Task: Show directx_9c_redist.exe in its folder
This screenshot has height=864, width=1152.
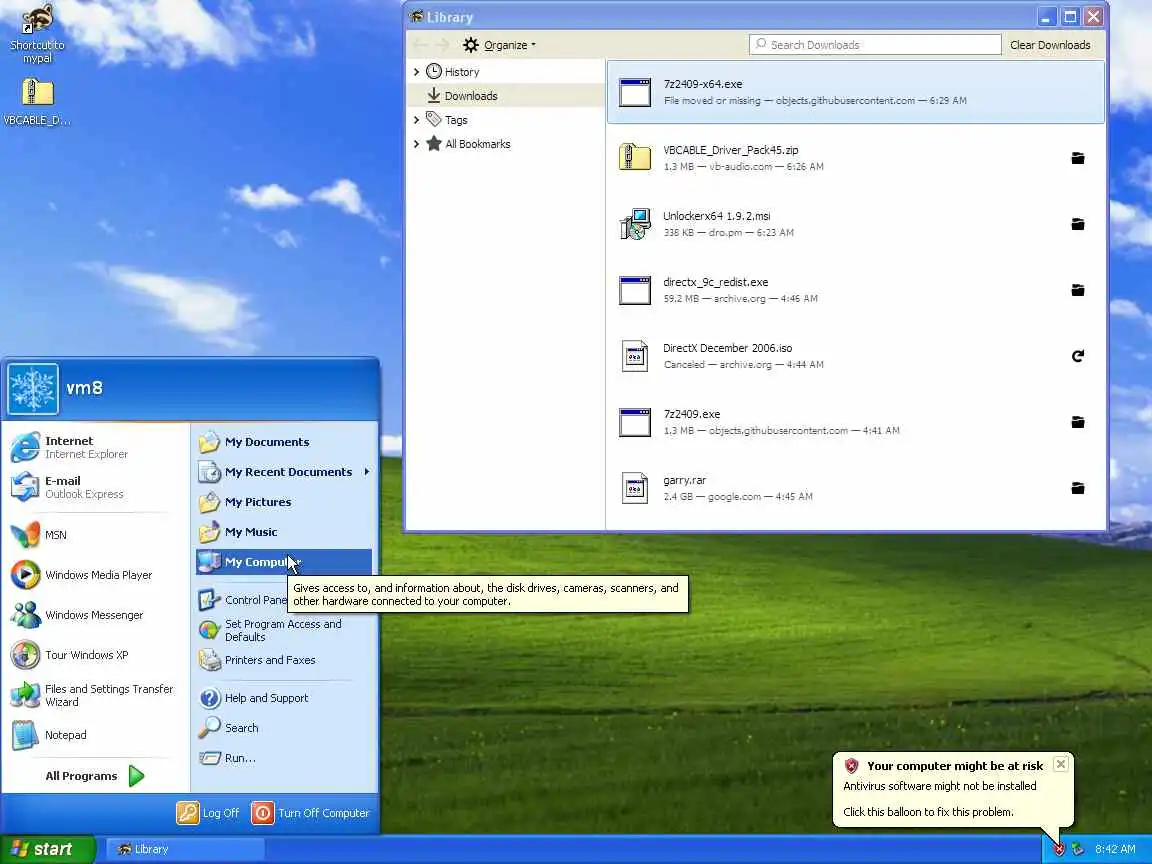Action: (x=1077, y=290)
